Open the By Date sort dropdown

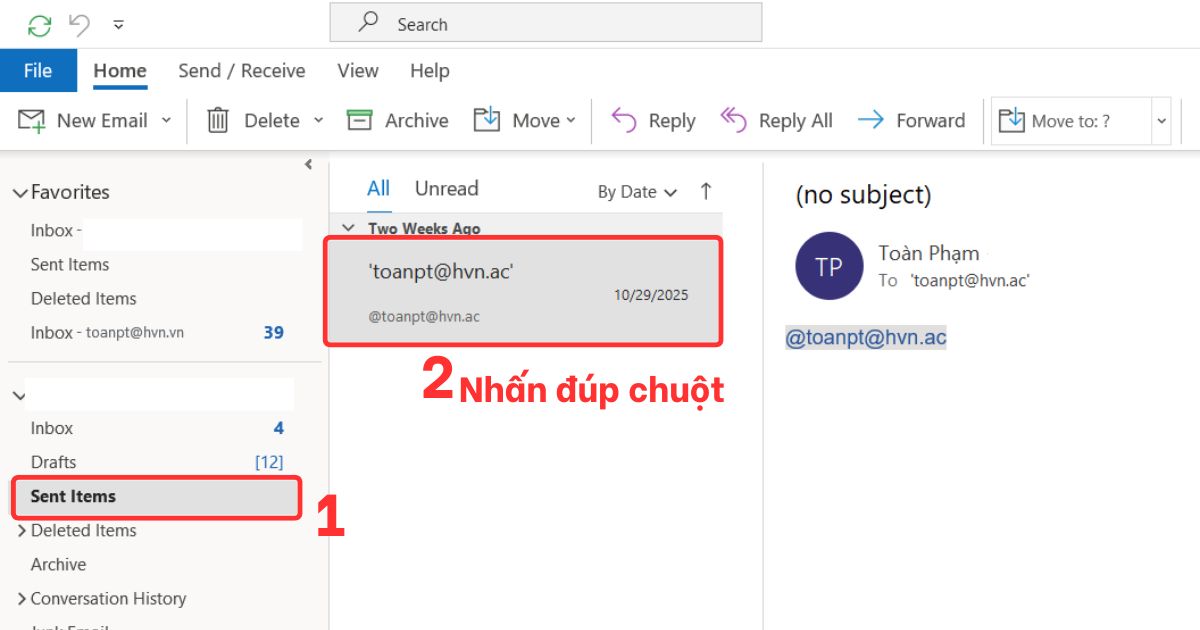[636, 191]
